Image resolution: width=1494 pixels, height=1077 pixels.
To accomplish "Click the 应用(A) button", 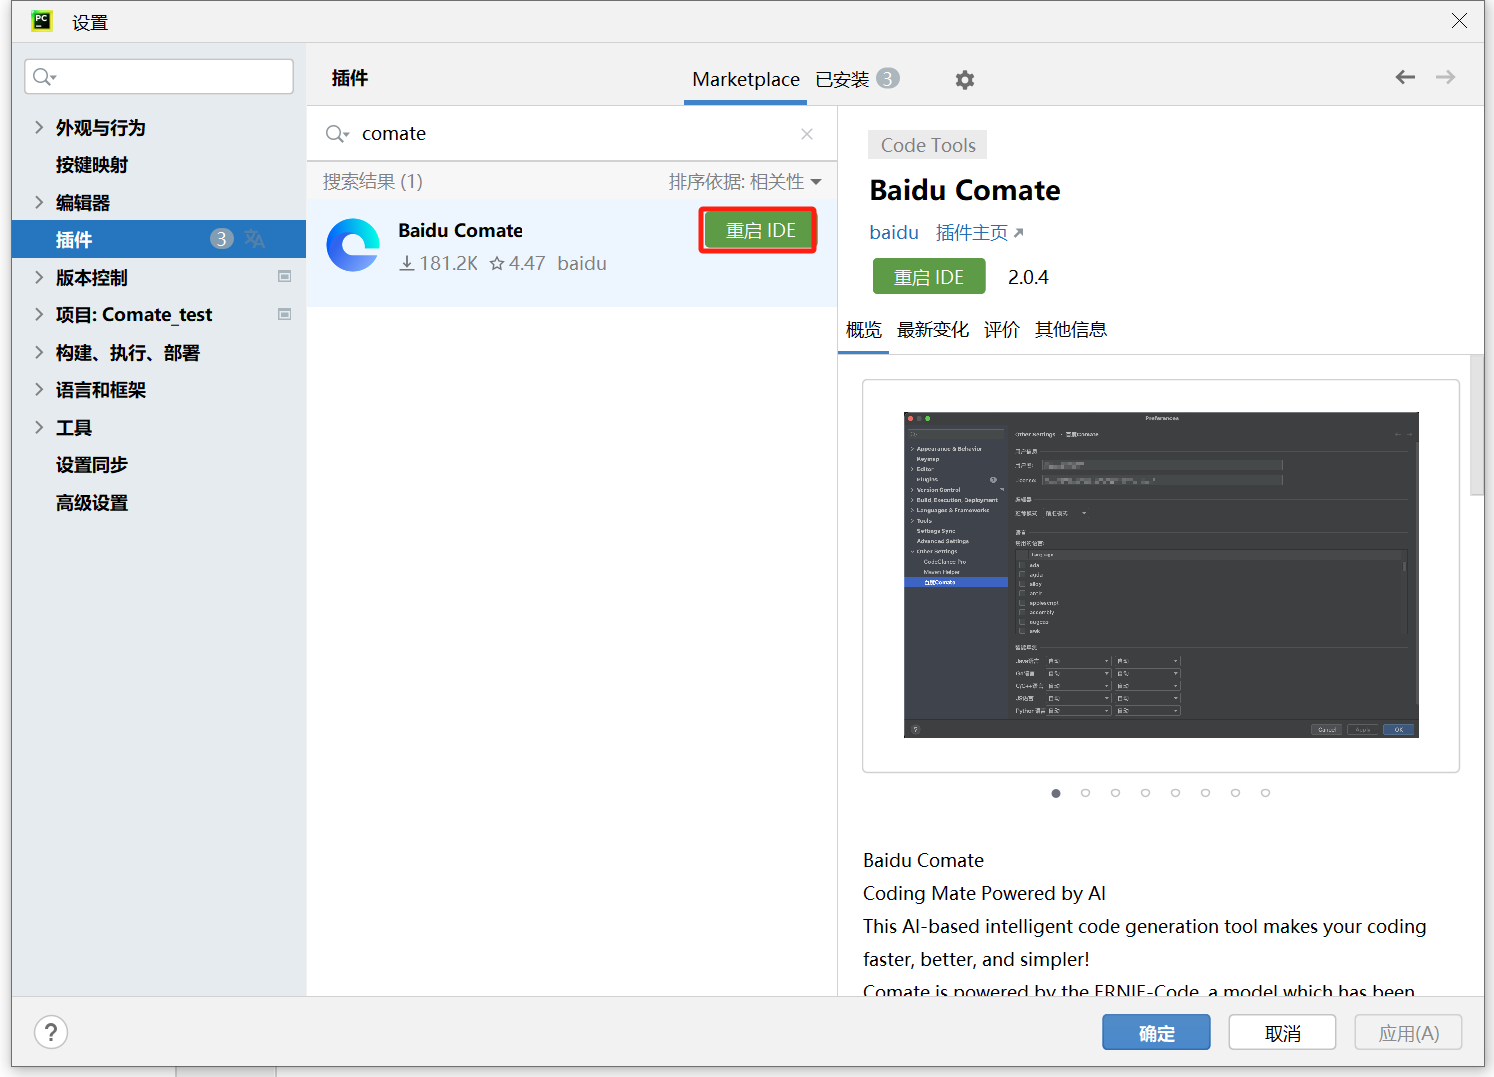I will [1408, 1033].
